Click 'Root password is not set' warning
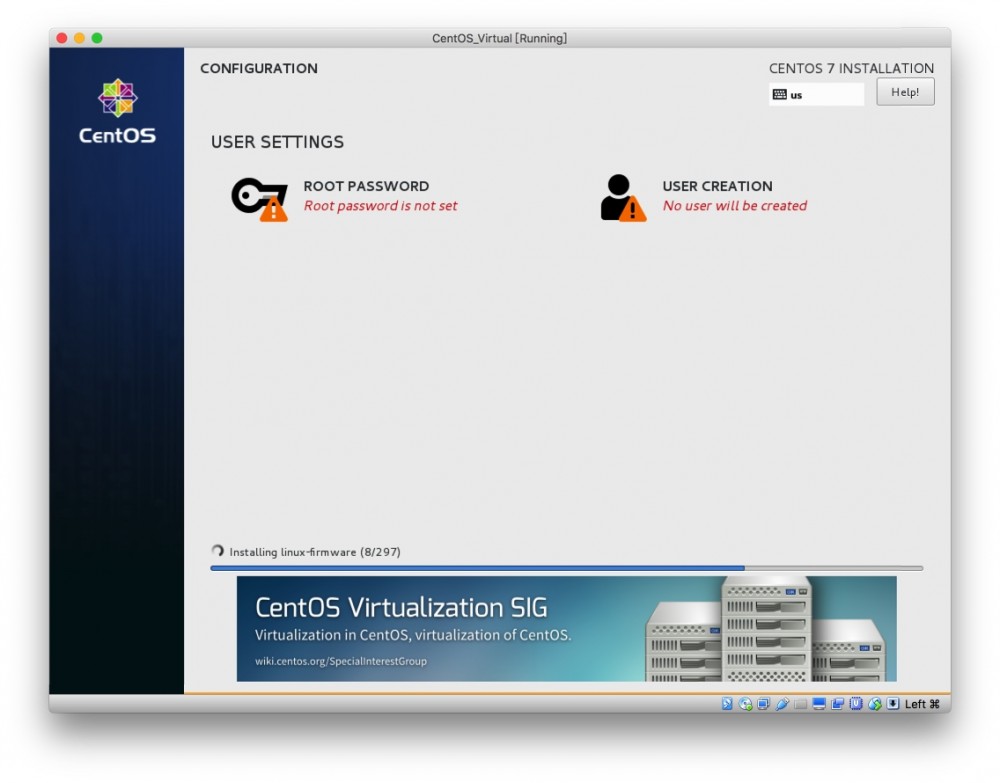The height and width of the screenshot is (783, 1000). (x=380, y=206)
